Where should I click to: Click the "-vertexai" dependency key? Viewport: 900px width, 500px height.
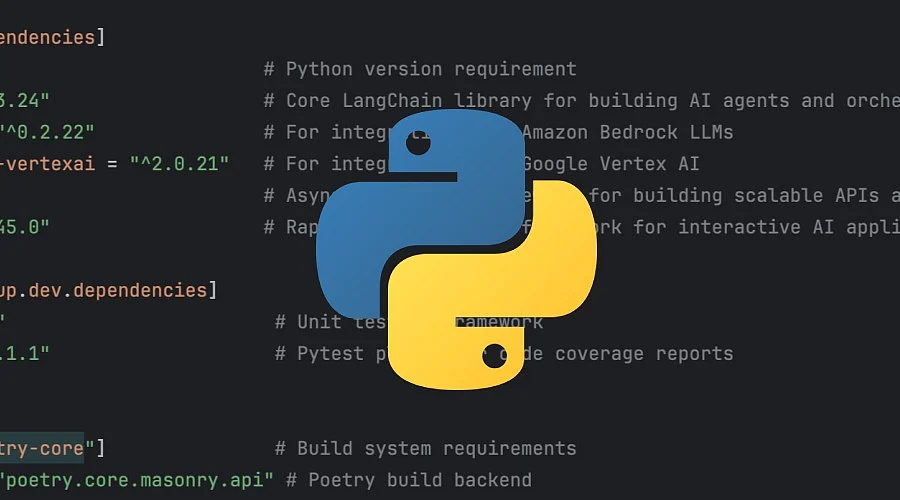(x=47, y=164)
